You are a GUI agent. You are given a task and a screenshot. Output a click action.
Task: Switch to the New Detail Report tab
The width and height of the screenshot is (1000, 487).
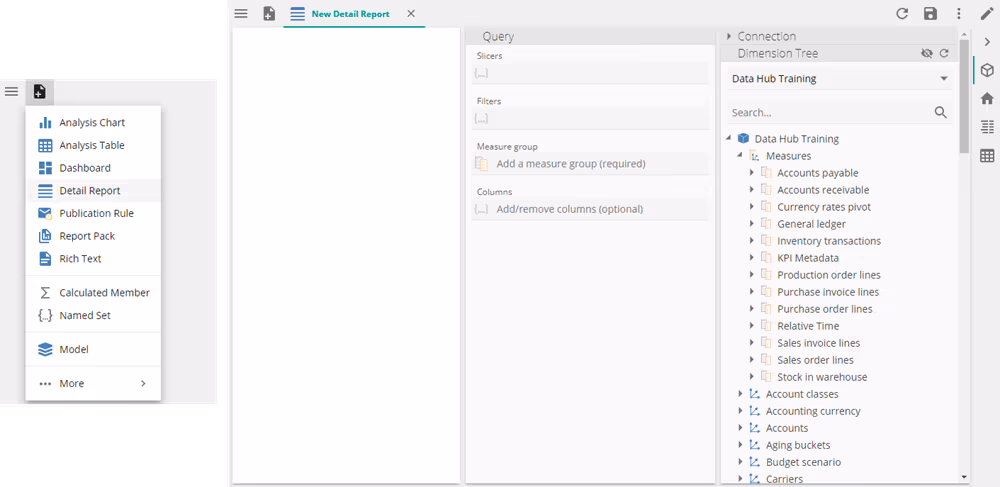350,14
